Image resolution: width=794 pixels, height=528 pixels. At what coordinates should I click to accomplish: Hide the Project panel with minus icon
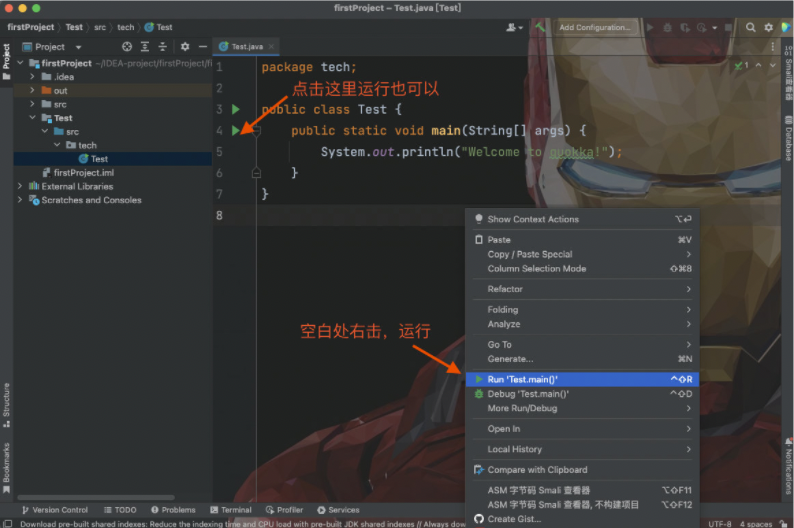tap(203, 47)
